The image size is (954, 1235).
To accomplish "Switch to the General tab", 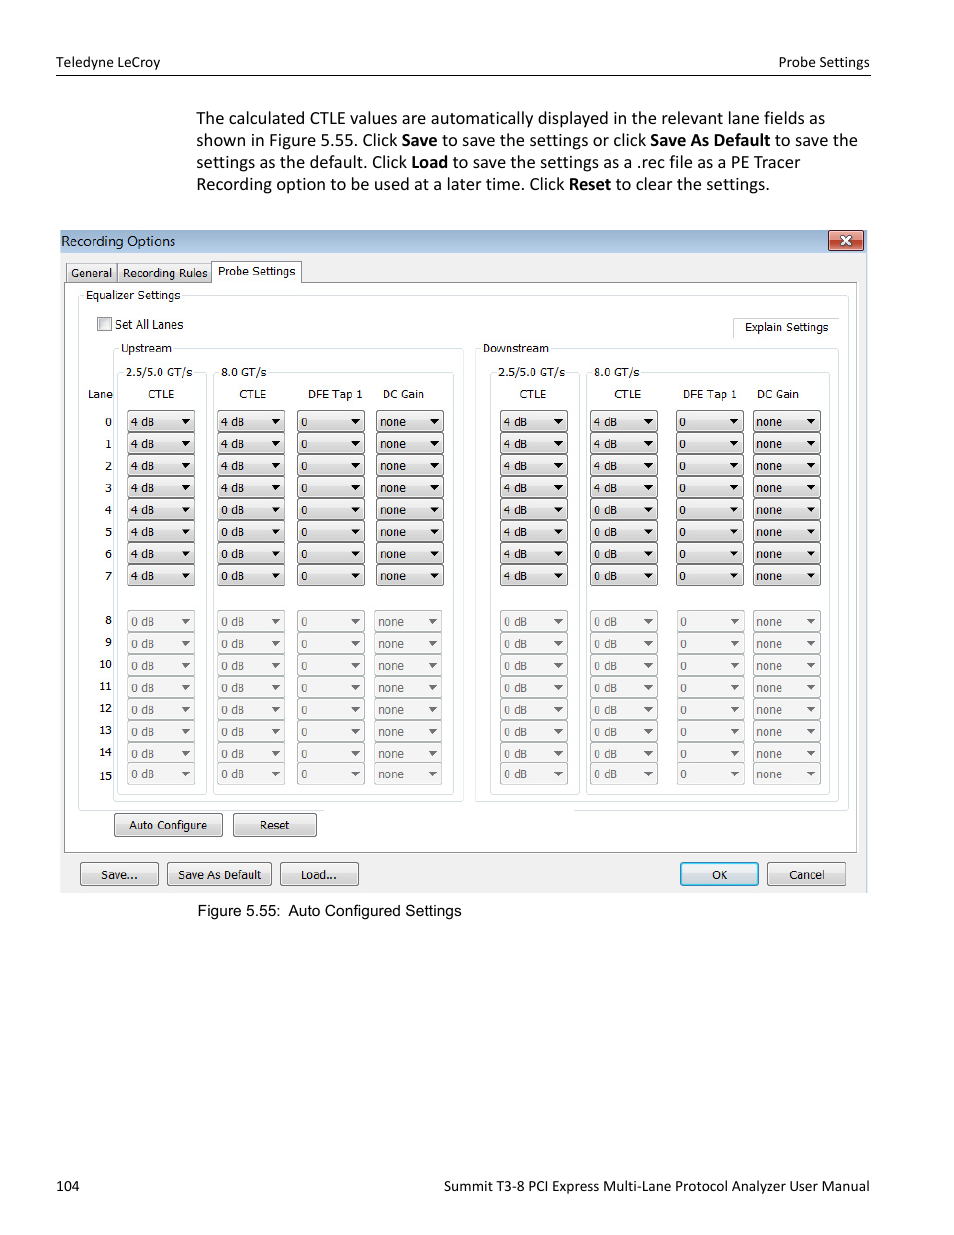I will (91, 273).
